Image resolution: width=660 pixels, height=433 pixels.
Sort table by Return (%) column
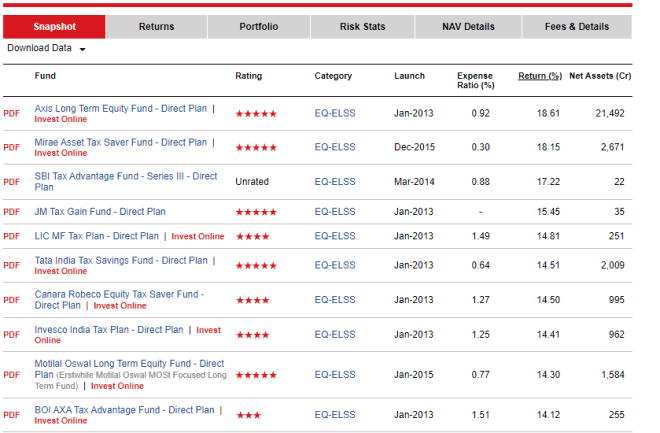click(539, 76)
